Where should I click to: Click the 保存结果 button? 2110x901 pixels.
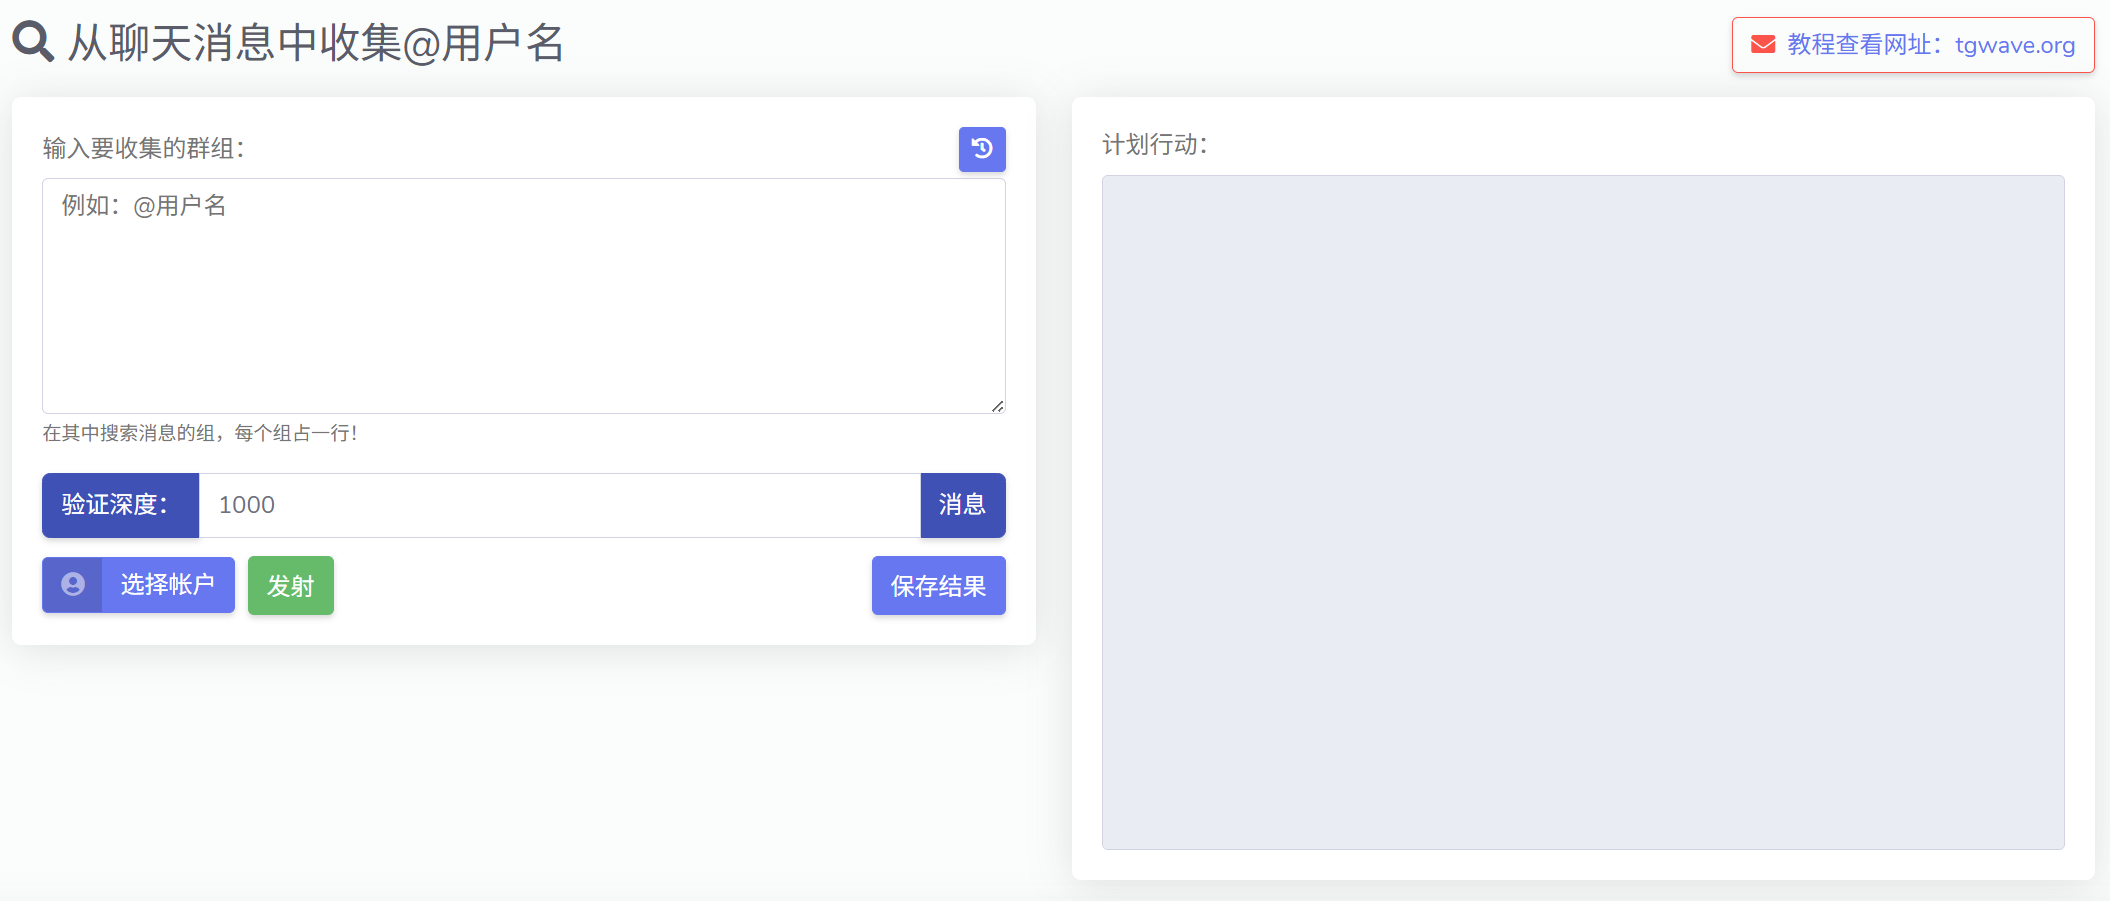click(938, 586)
